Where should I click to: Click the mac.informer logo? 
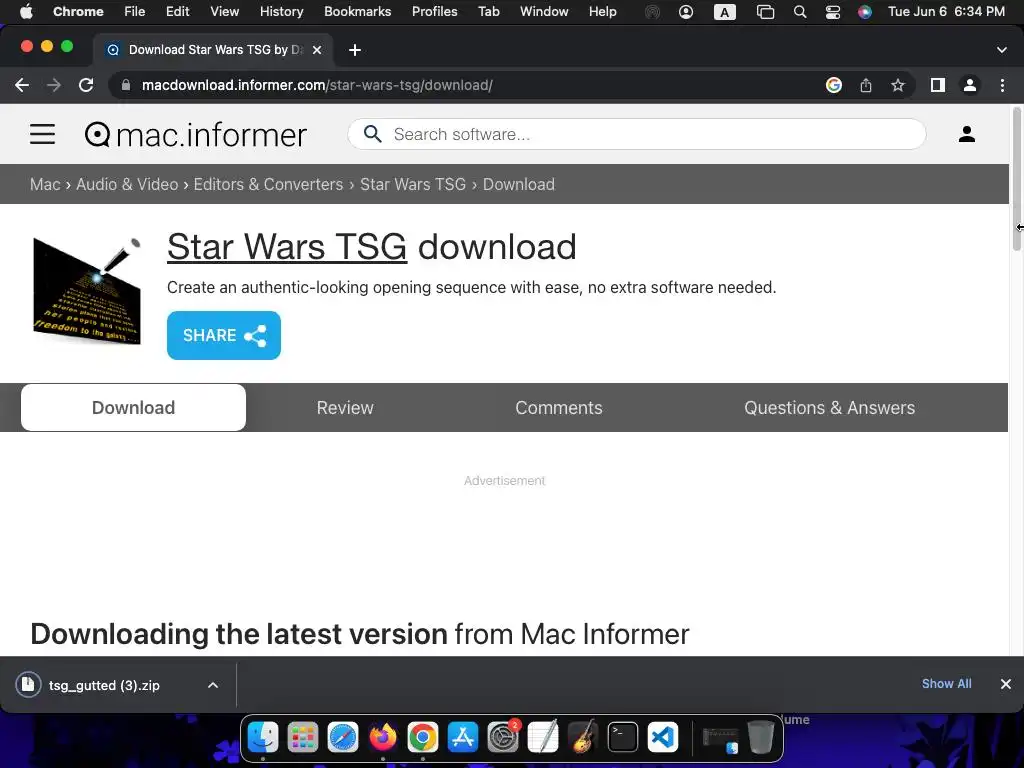(x=195, y=135)
